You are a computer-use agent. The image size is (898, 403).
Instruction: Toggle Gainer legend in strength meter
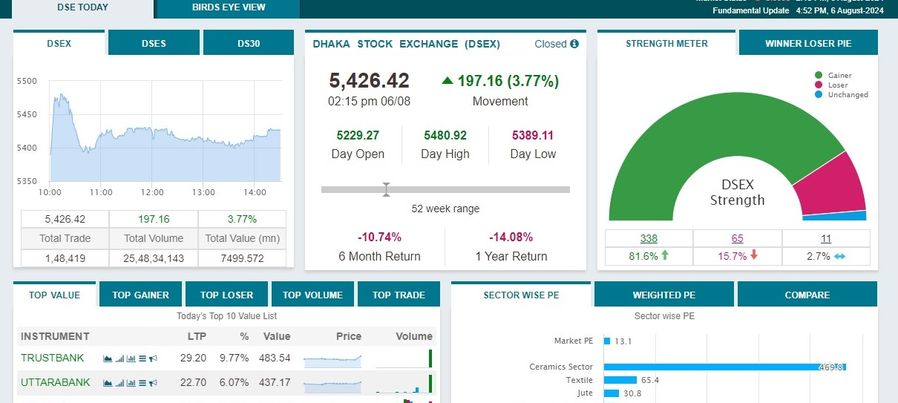[833, 75]
